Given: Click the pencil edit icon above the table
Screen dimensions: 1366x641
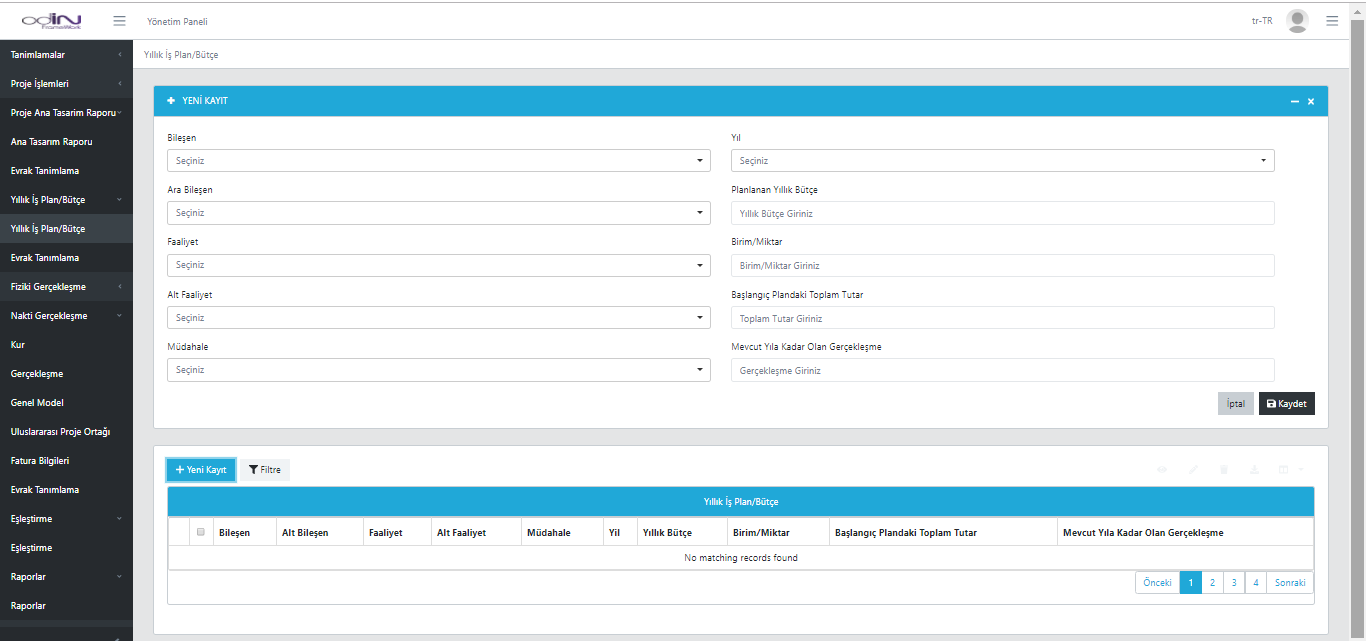Looking at the screenshot, I should coord(1193,469).
